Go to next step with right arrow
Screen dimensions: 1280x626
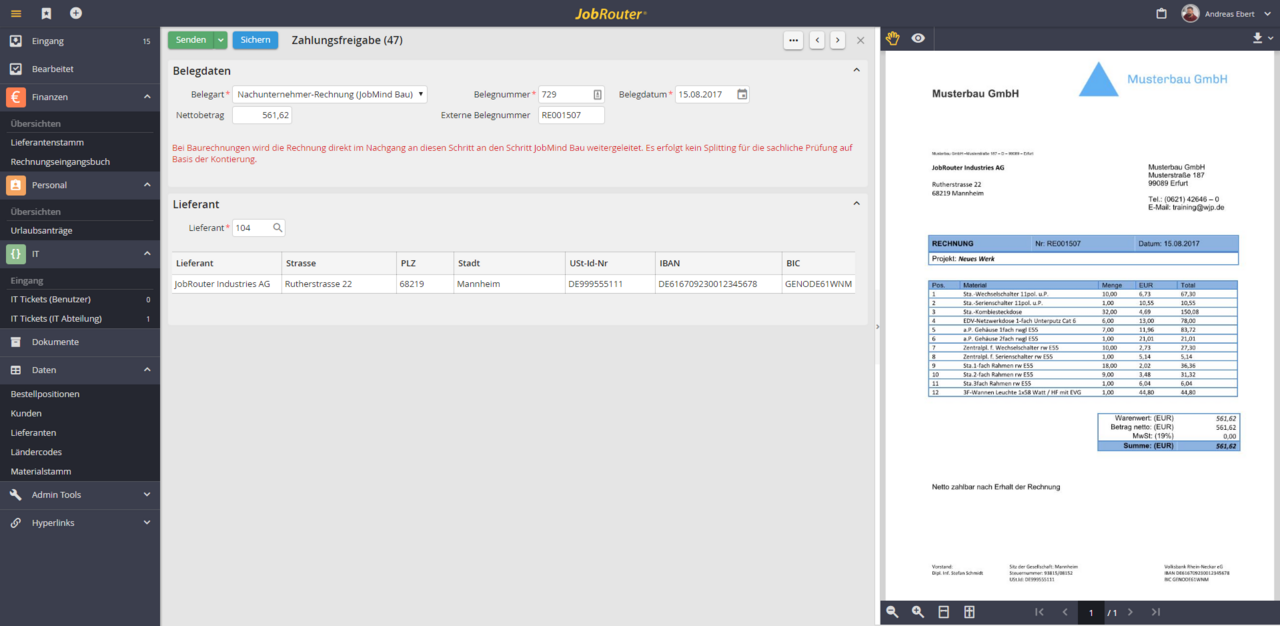837,40
